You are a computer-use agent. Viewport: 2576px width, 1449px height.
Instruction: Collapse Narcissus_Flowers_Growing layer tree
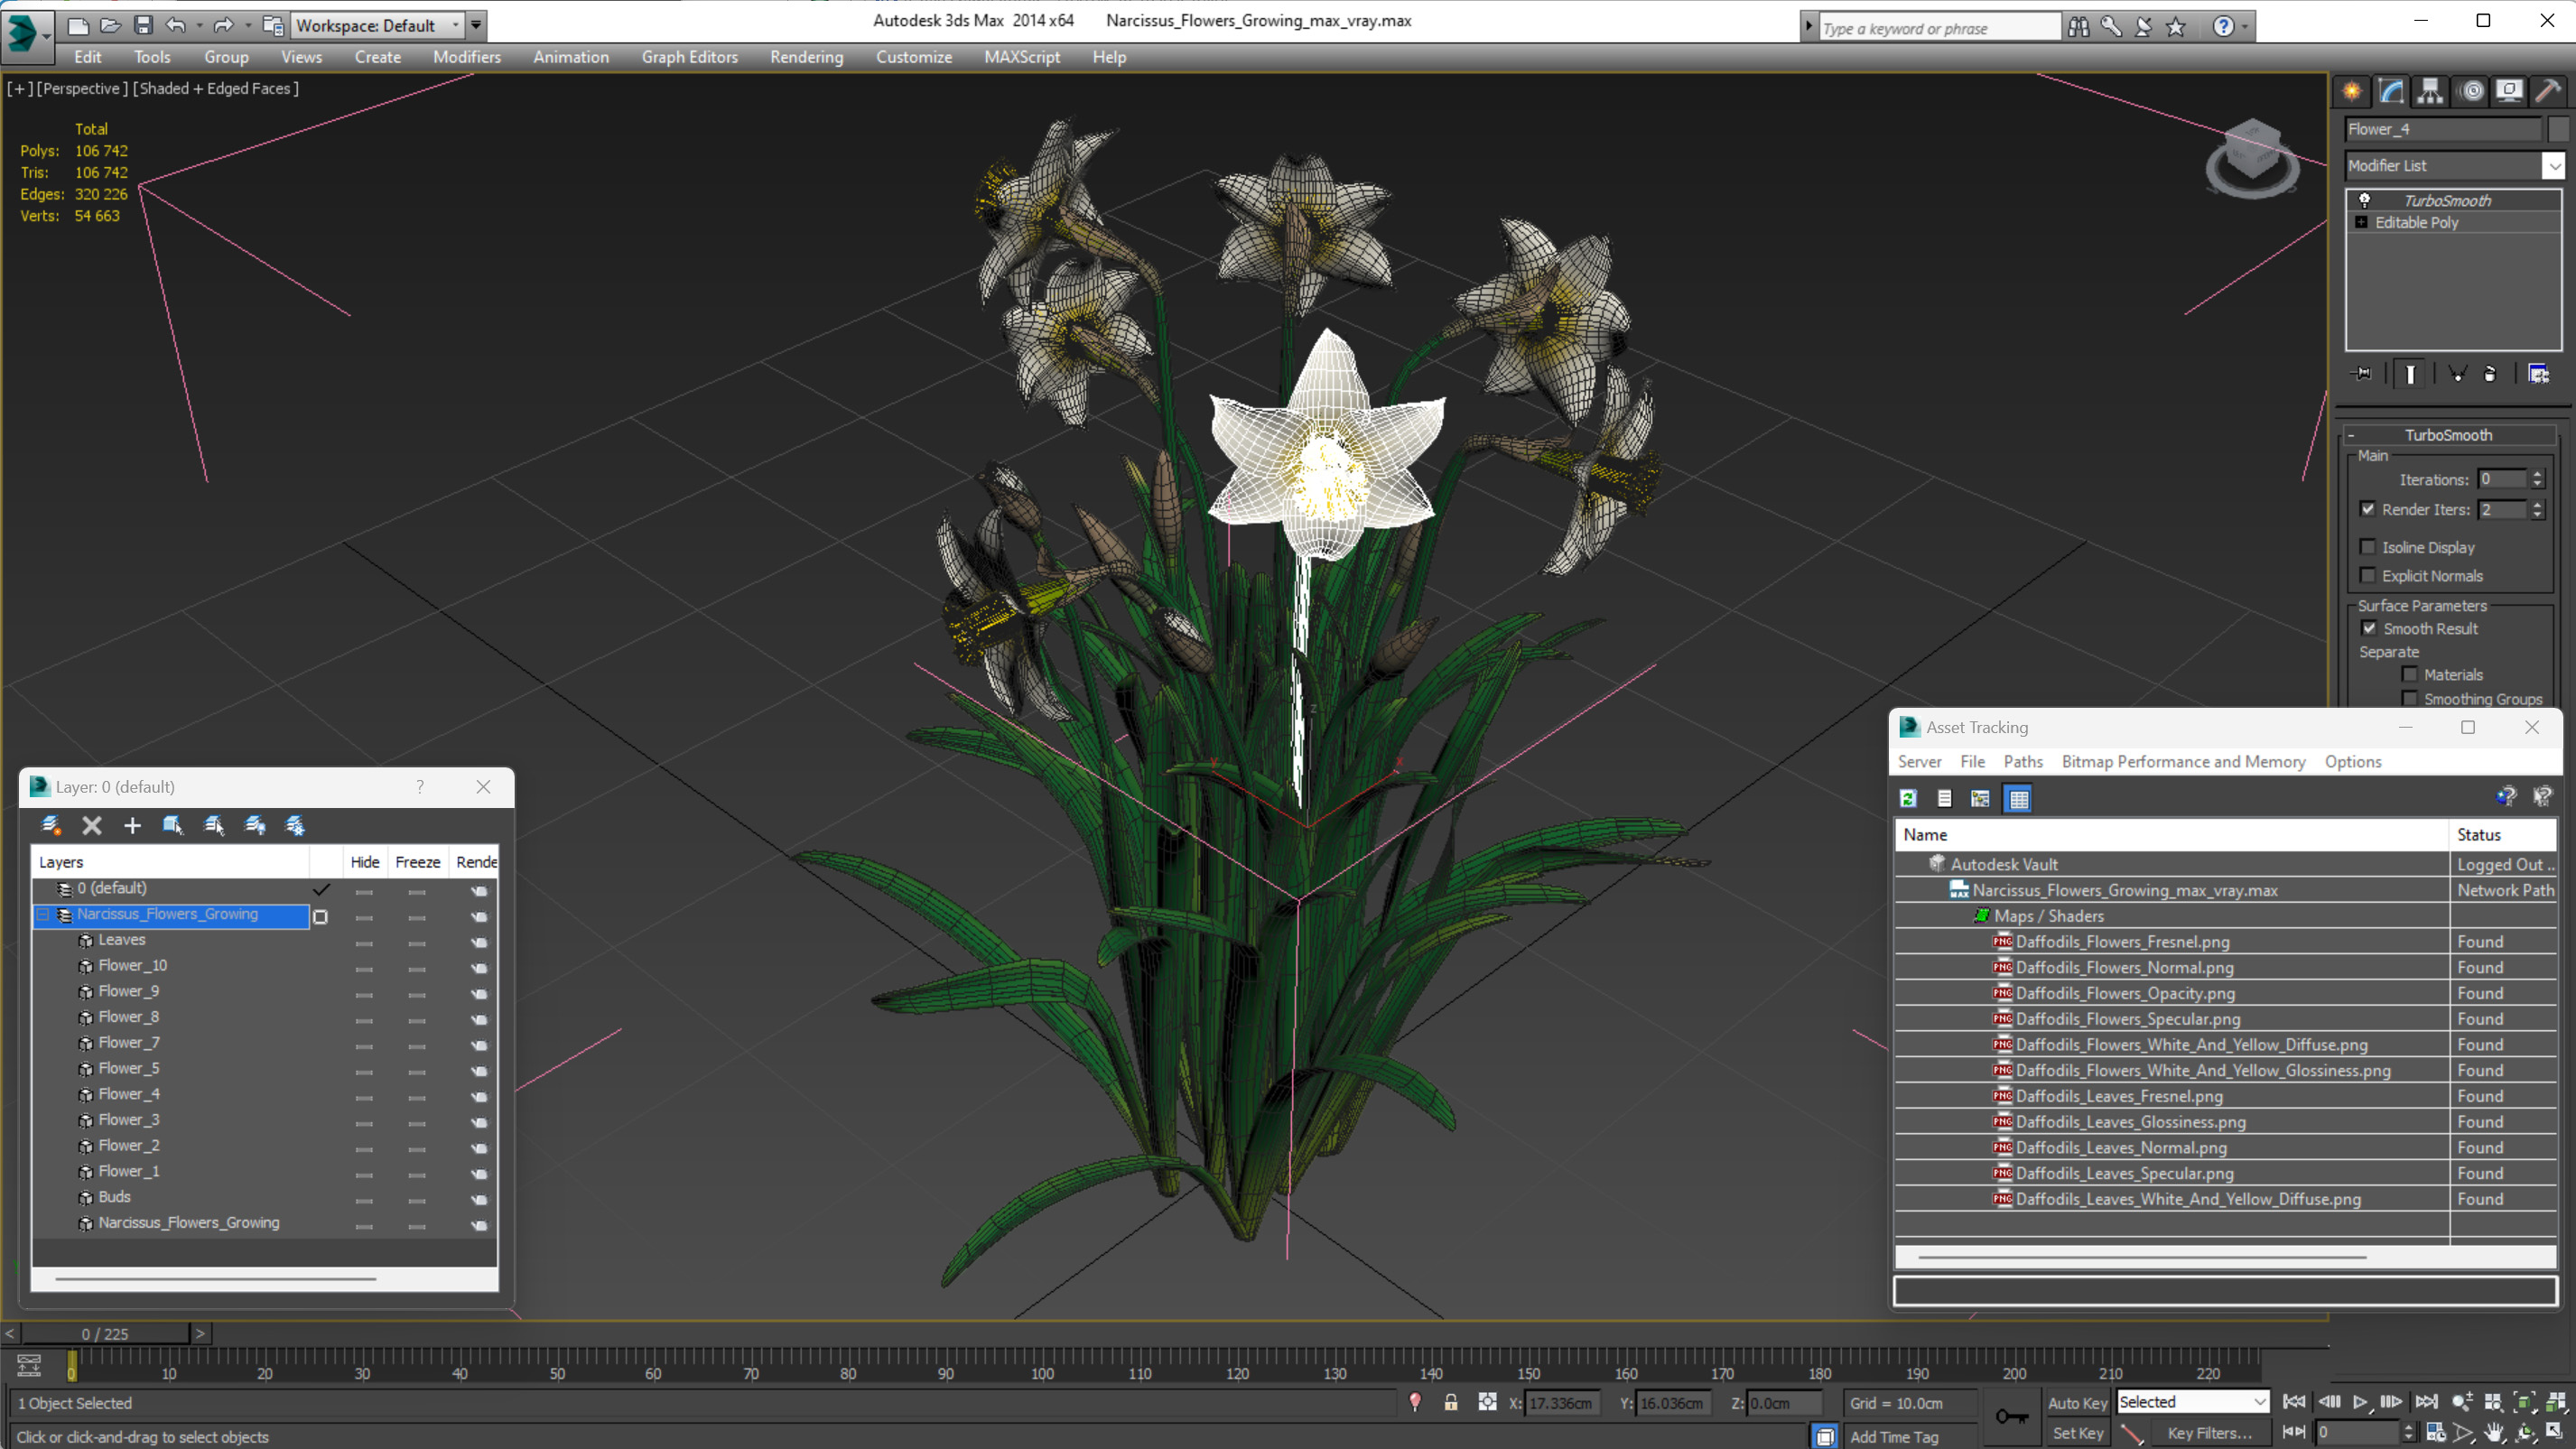(x=43, y=914)
